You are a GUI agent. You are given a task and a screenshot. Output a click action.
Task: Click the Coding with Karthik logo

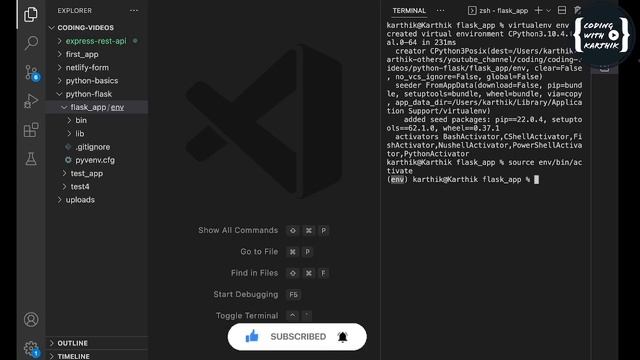(x=602, y=35)
